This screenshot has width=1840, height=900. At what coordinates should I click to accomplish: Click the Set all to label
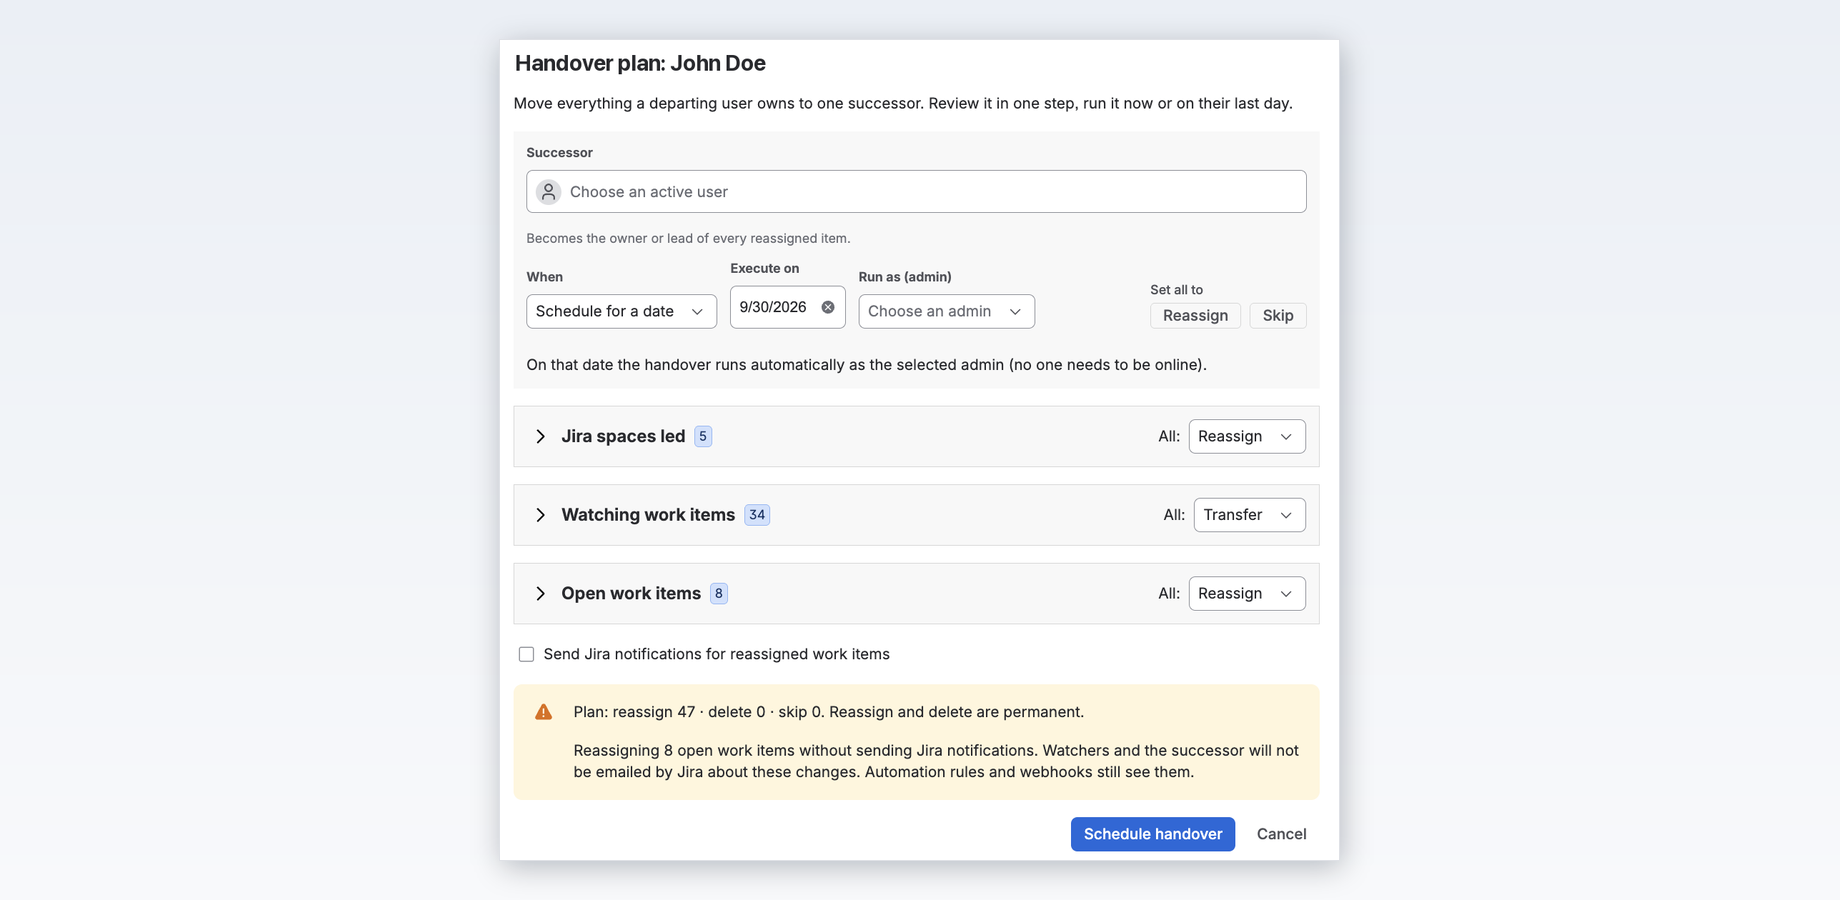(1176, 290)
